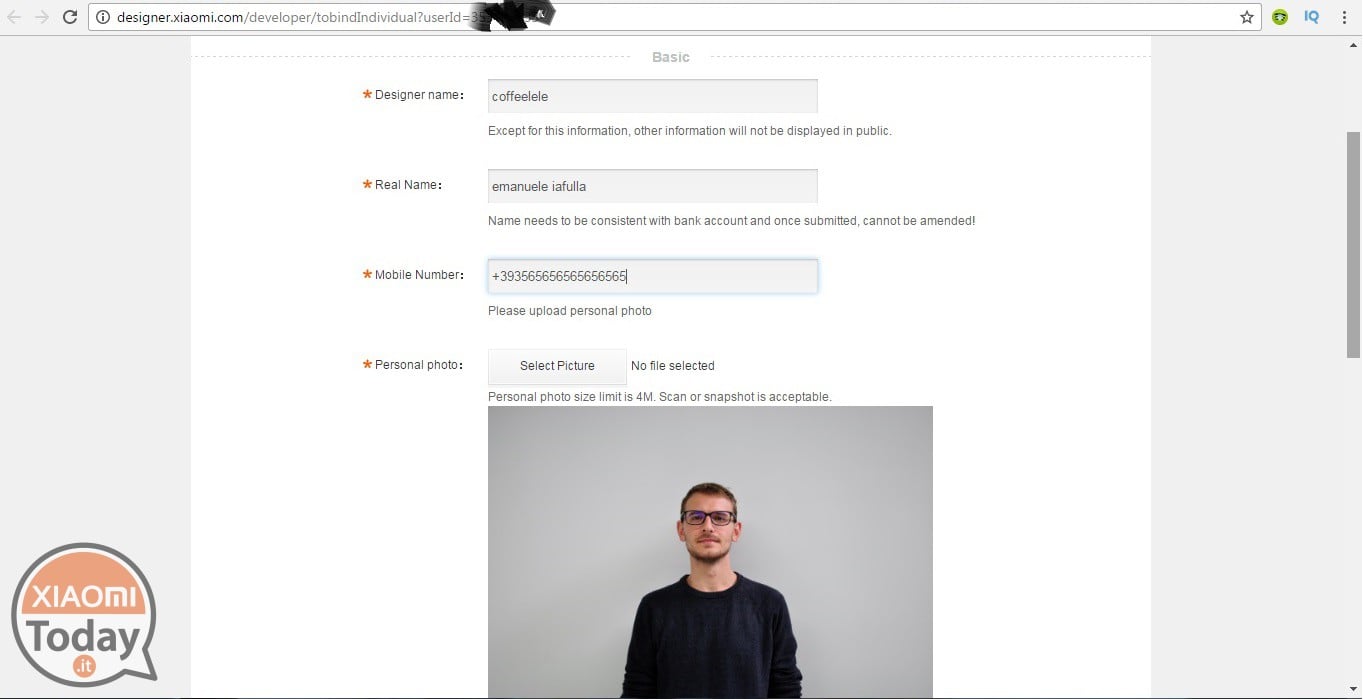Click the Designer name label
Screen dimensions: 1363x699
(418, 95)
